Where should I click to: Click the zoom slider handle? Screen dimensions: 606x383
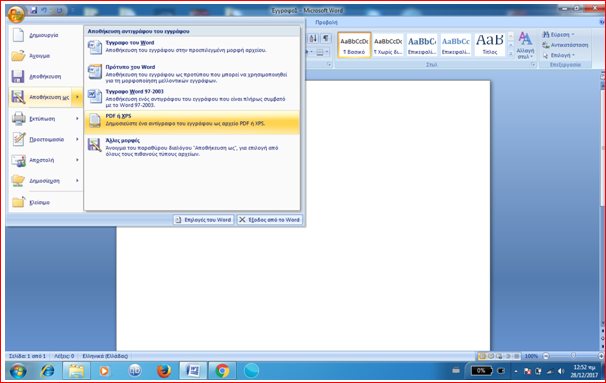pos(573,356)
